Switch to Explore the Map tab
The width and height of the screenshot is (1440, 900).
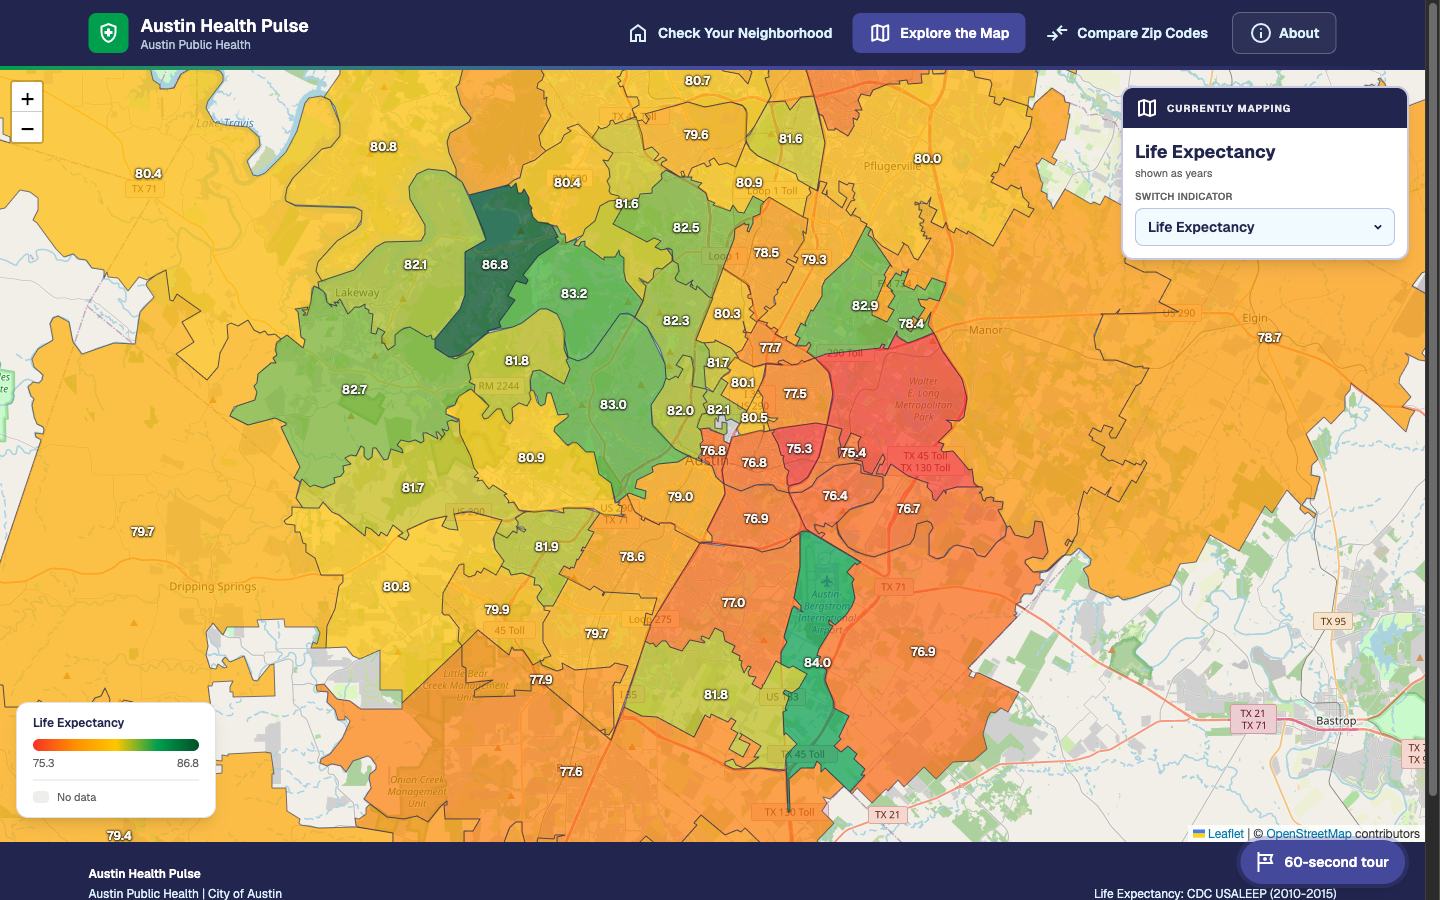tap(938, 33)
